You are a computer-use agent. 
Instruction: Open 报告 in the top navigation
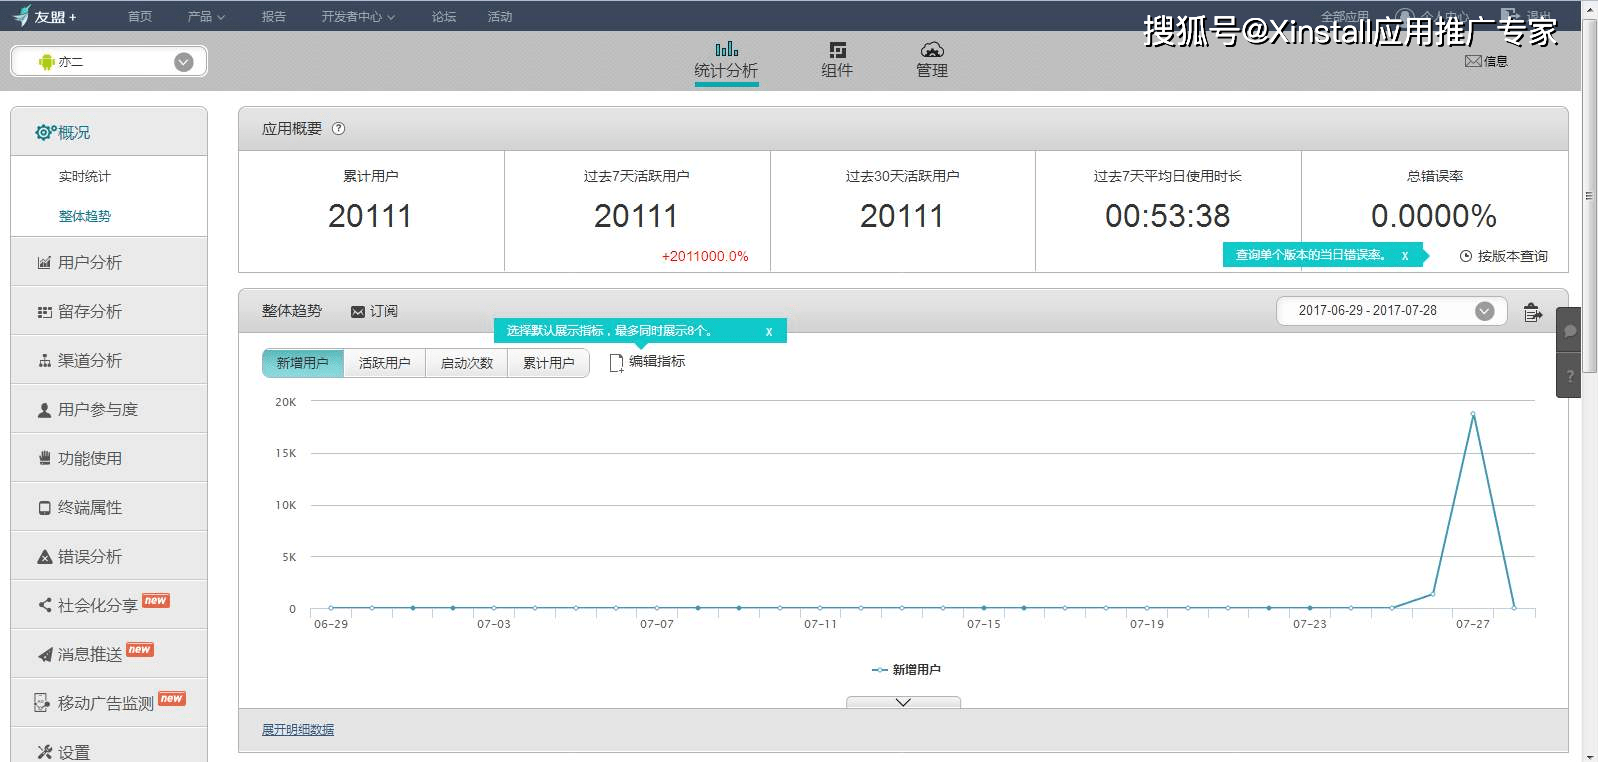coord(273,16)
